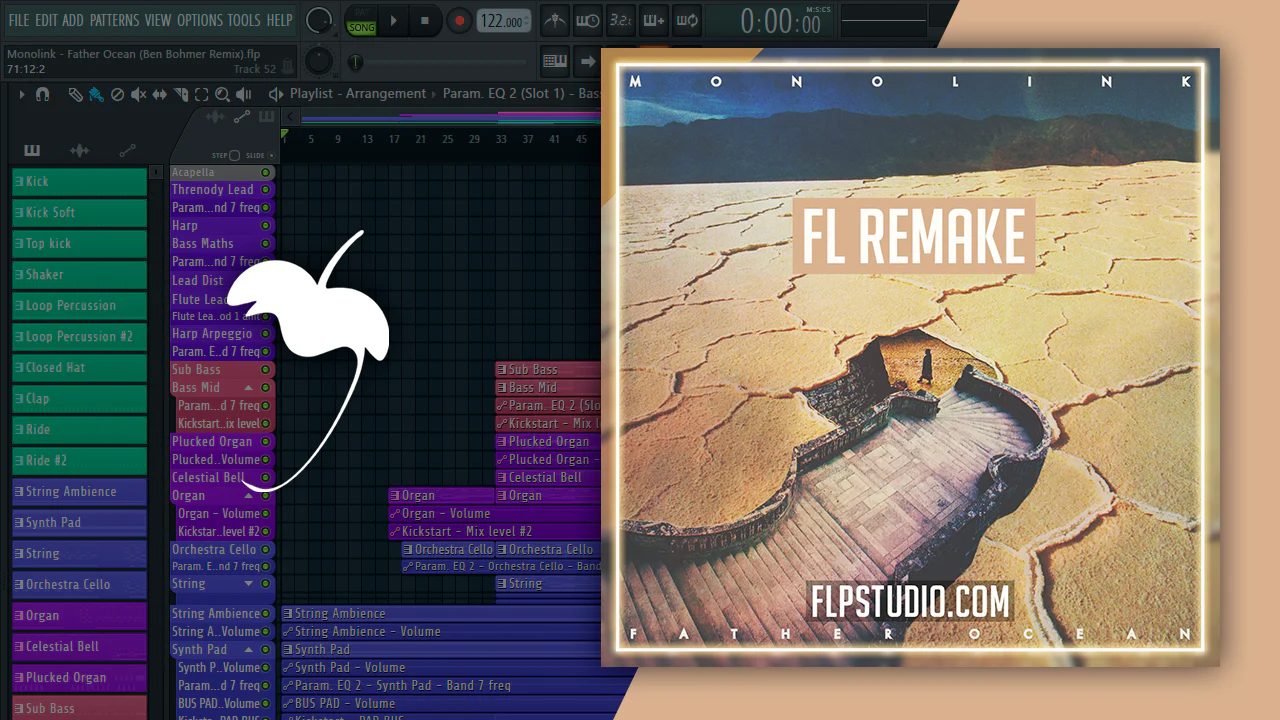Click the overdub plus icon
This screenshot has width=1280, height=720.
653,20
